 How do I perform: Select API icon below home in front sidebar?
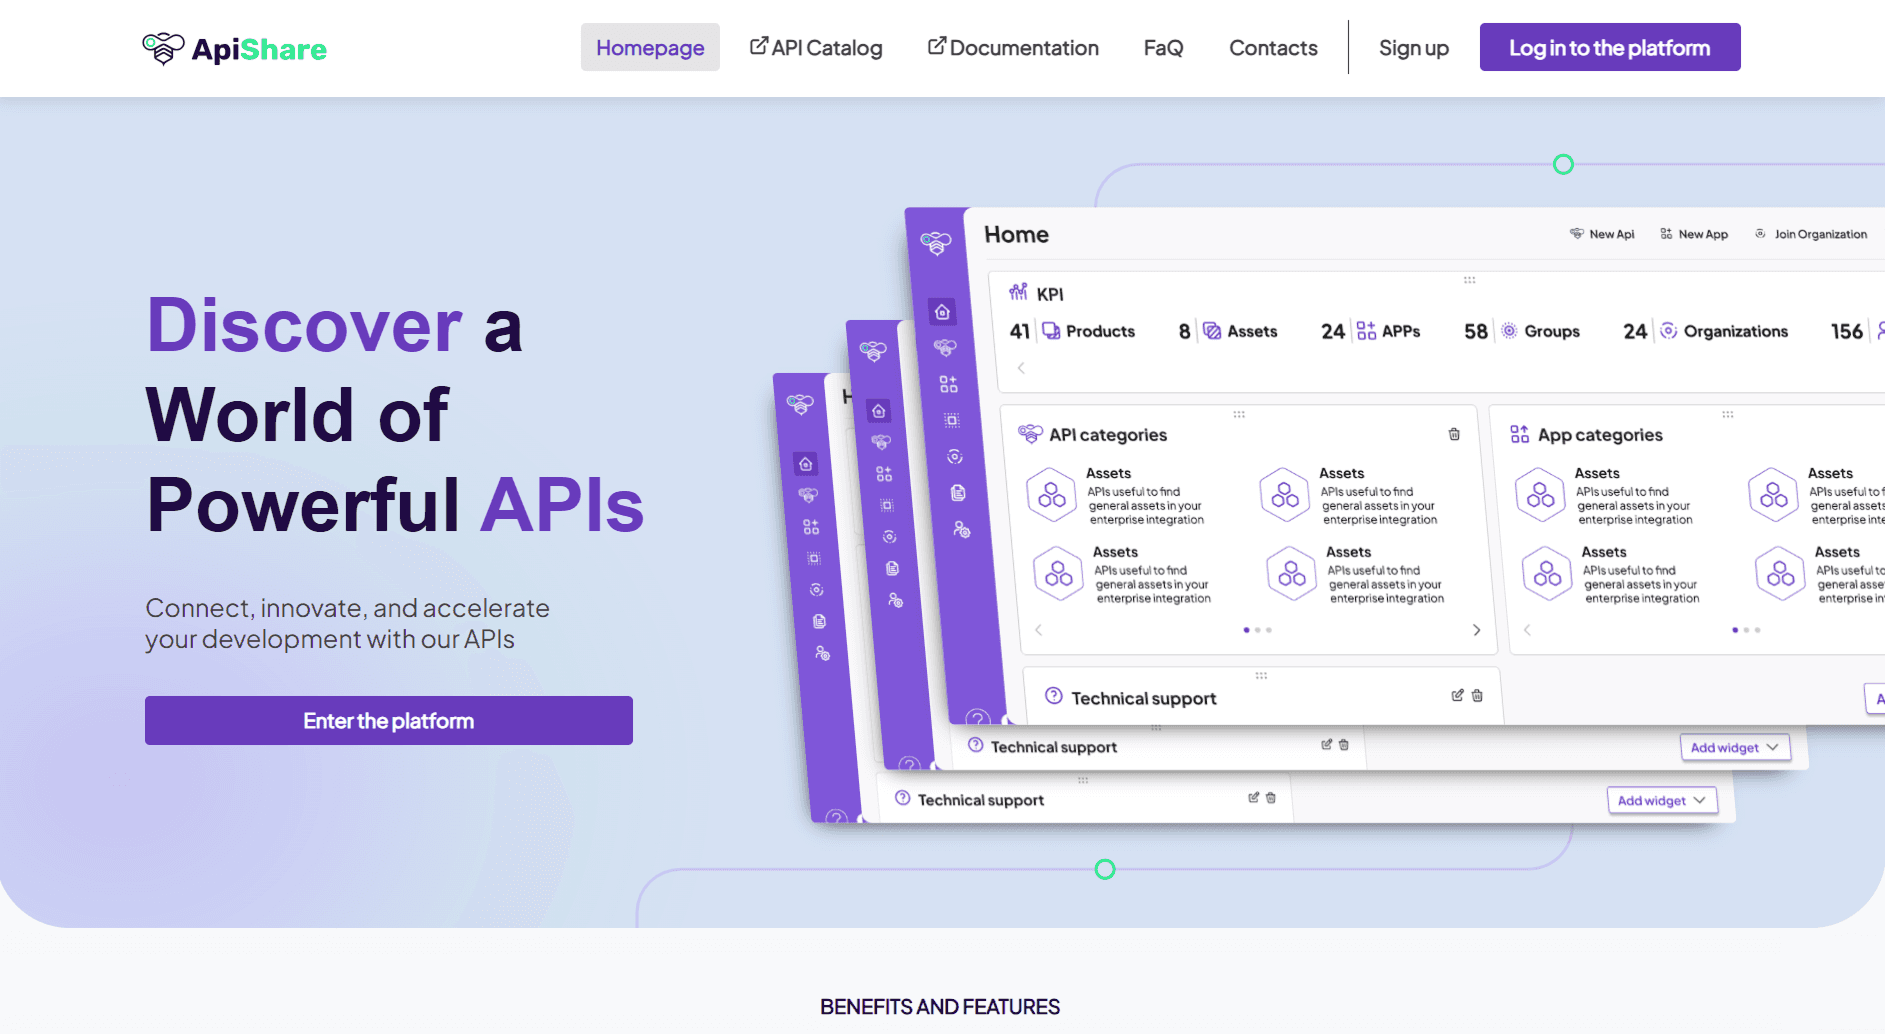(x=945, y=348)
